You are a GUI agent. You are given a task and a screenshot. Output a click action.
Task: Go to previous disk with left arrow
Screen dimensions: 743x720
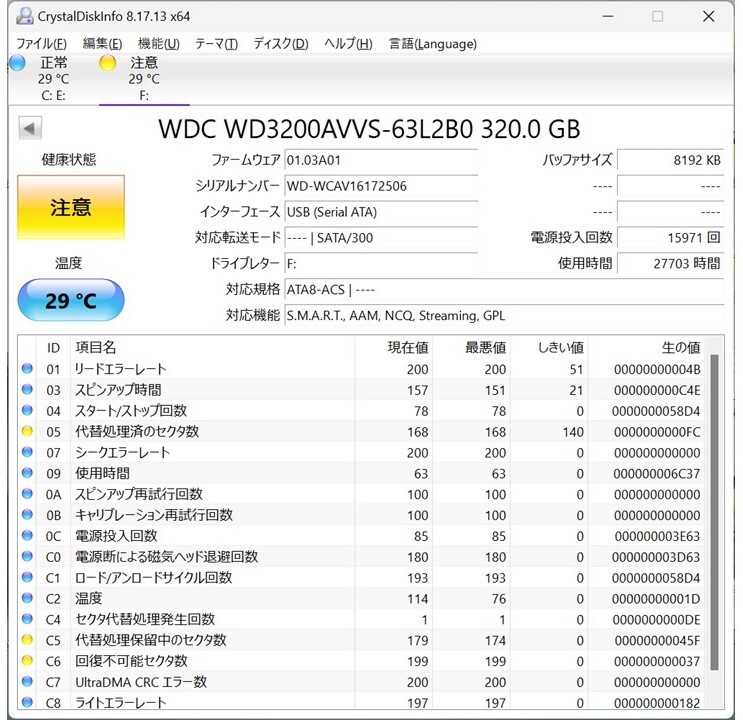click(30, 128)
